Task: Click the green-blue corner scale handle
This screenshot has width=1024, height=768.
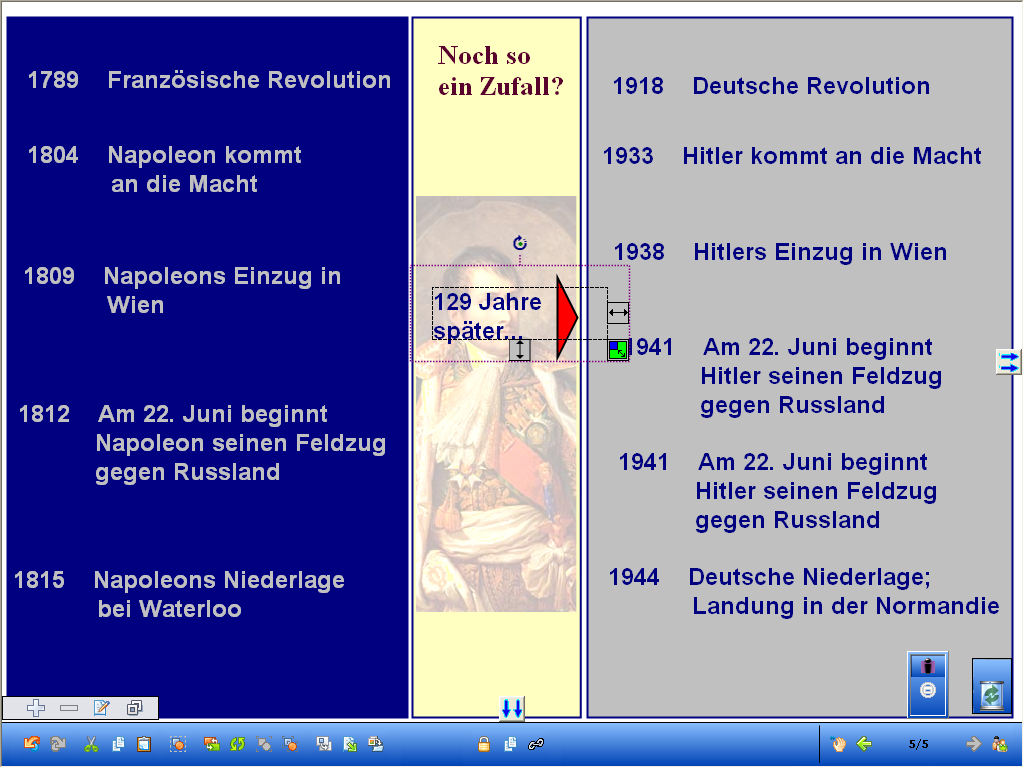Action: (618, 350)
